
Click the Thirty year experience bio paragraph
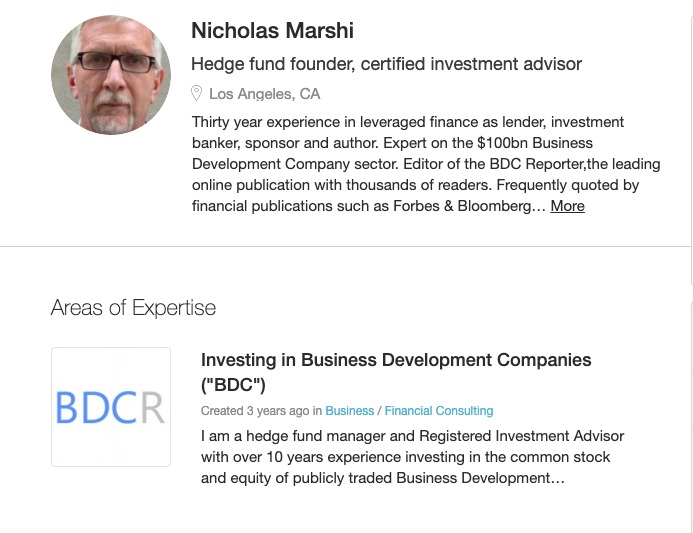click(x=426, y=164)
